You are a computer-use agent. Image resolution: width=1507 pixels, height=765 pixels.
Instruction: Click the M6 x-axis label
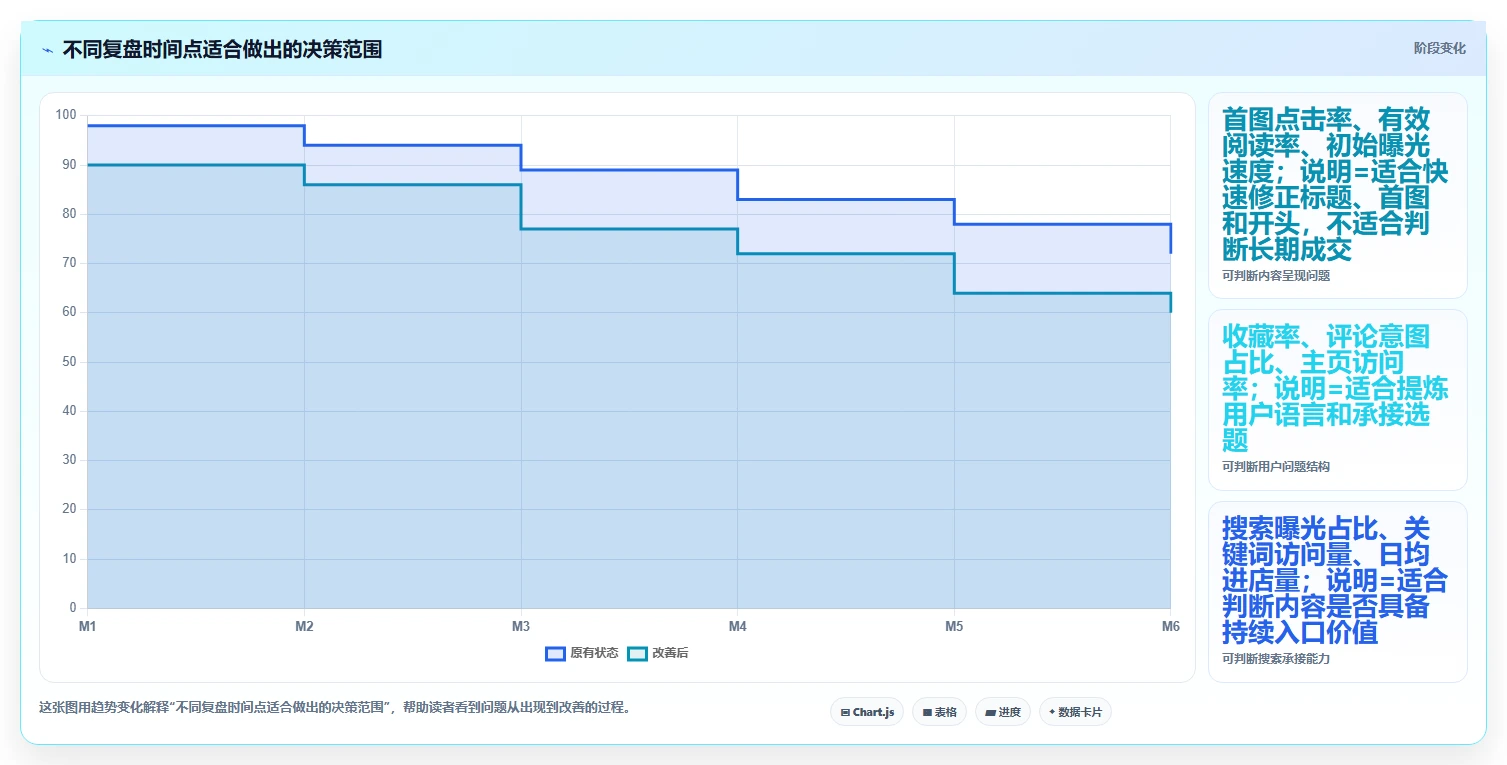tap(1170, 626)
